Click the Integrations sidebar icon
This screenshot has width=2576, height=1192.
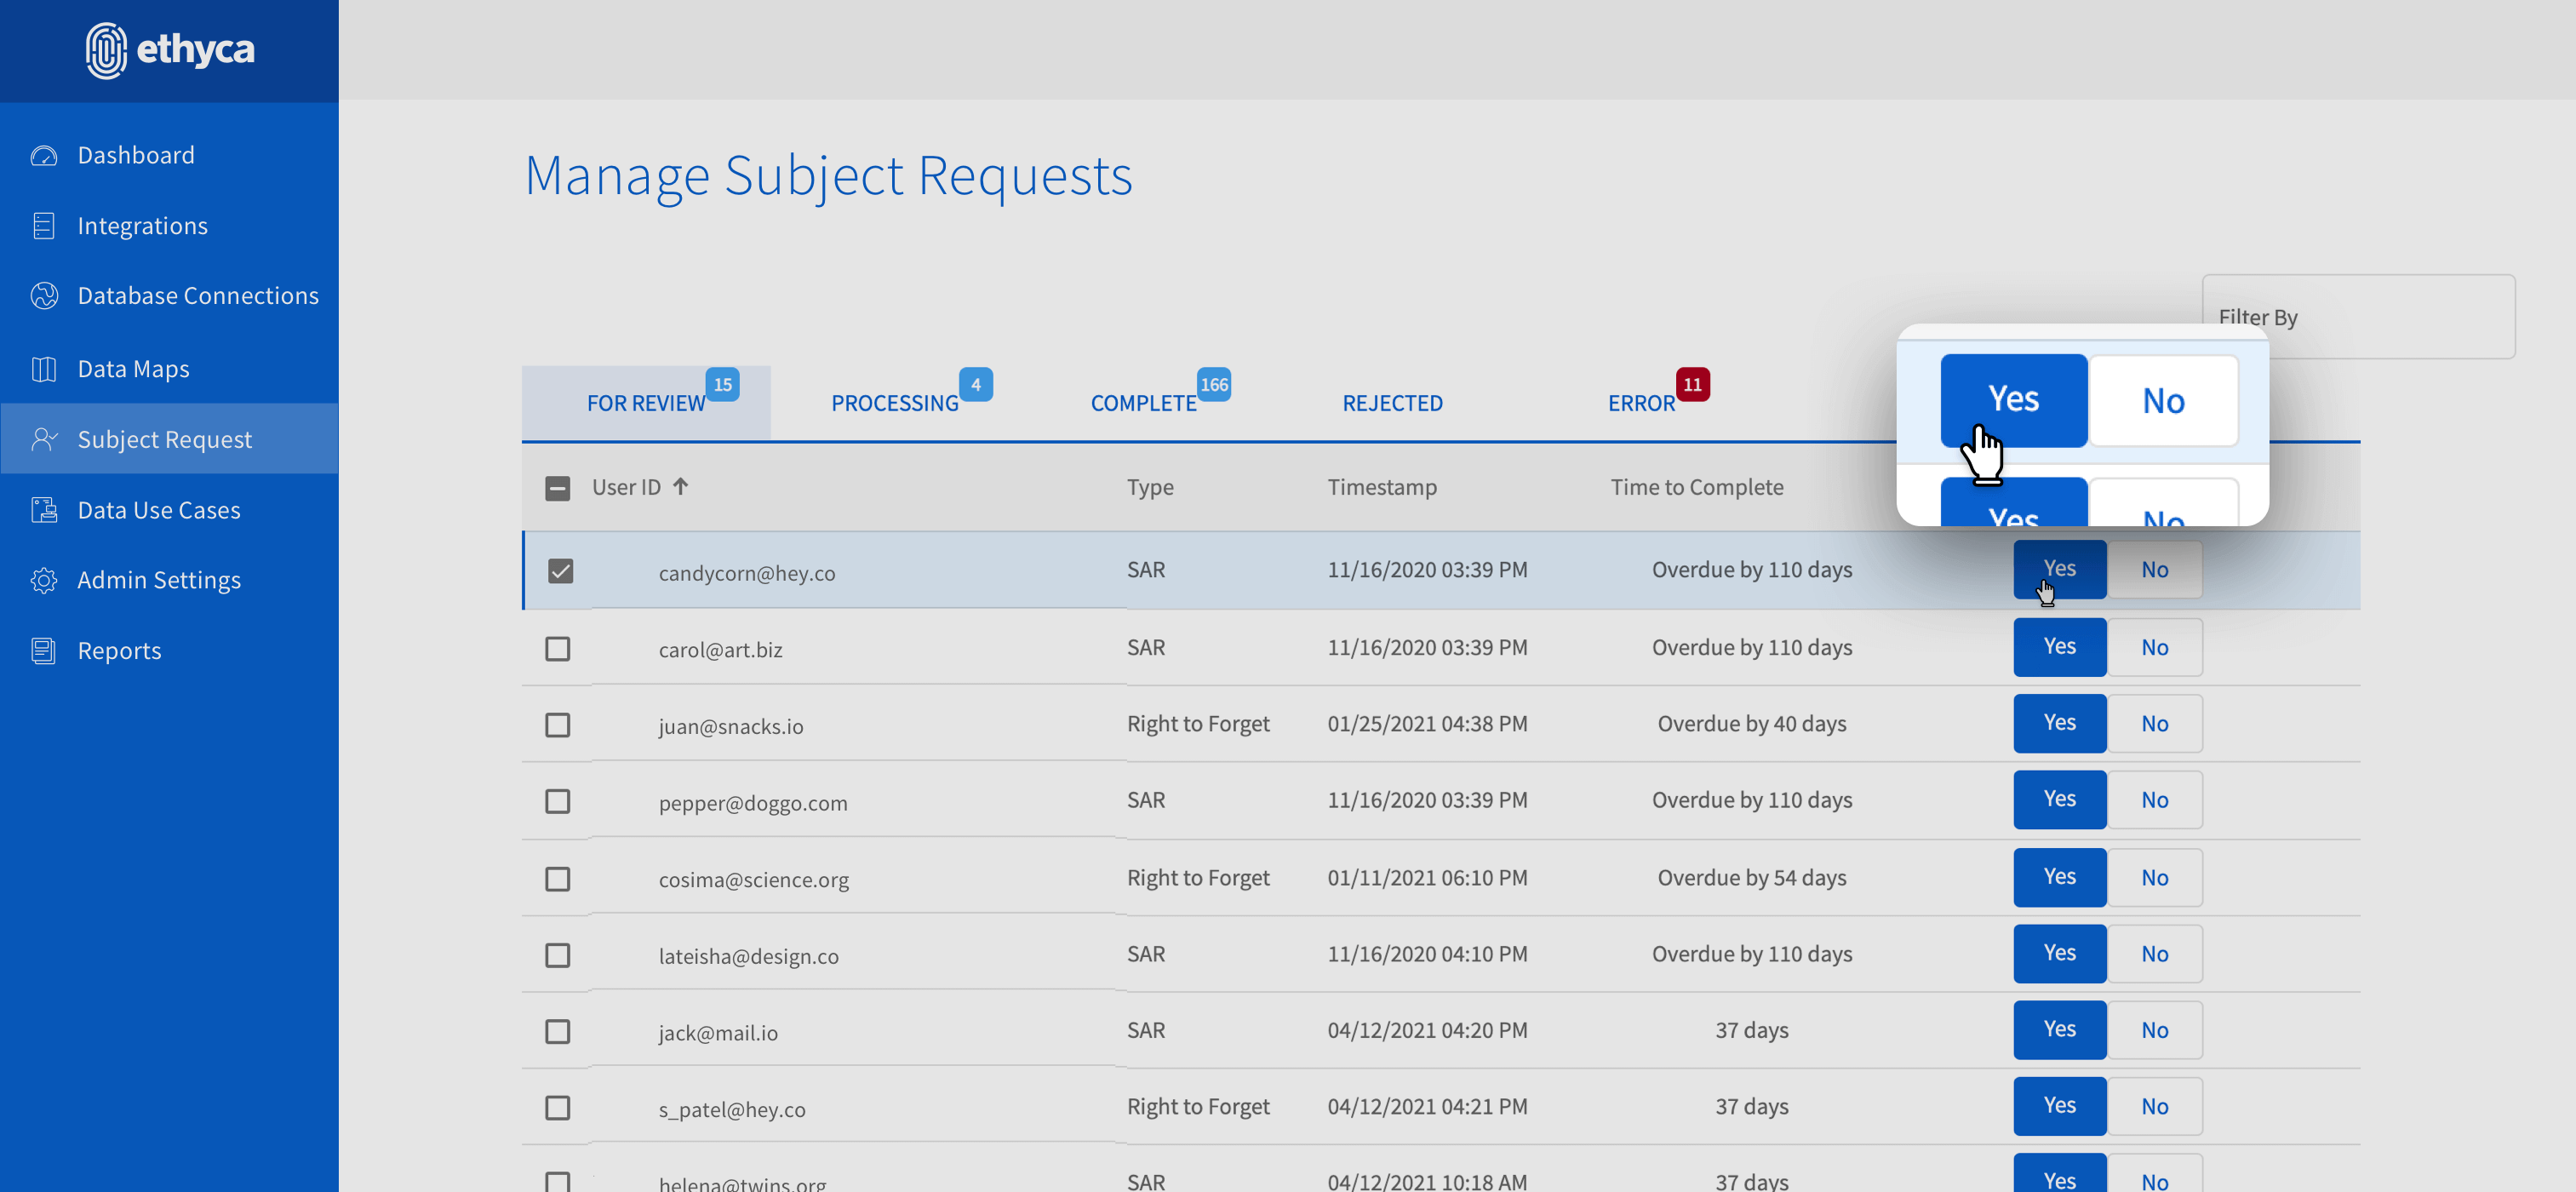coord(44,226)
